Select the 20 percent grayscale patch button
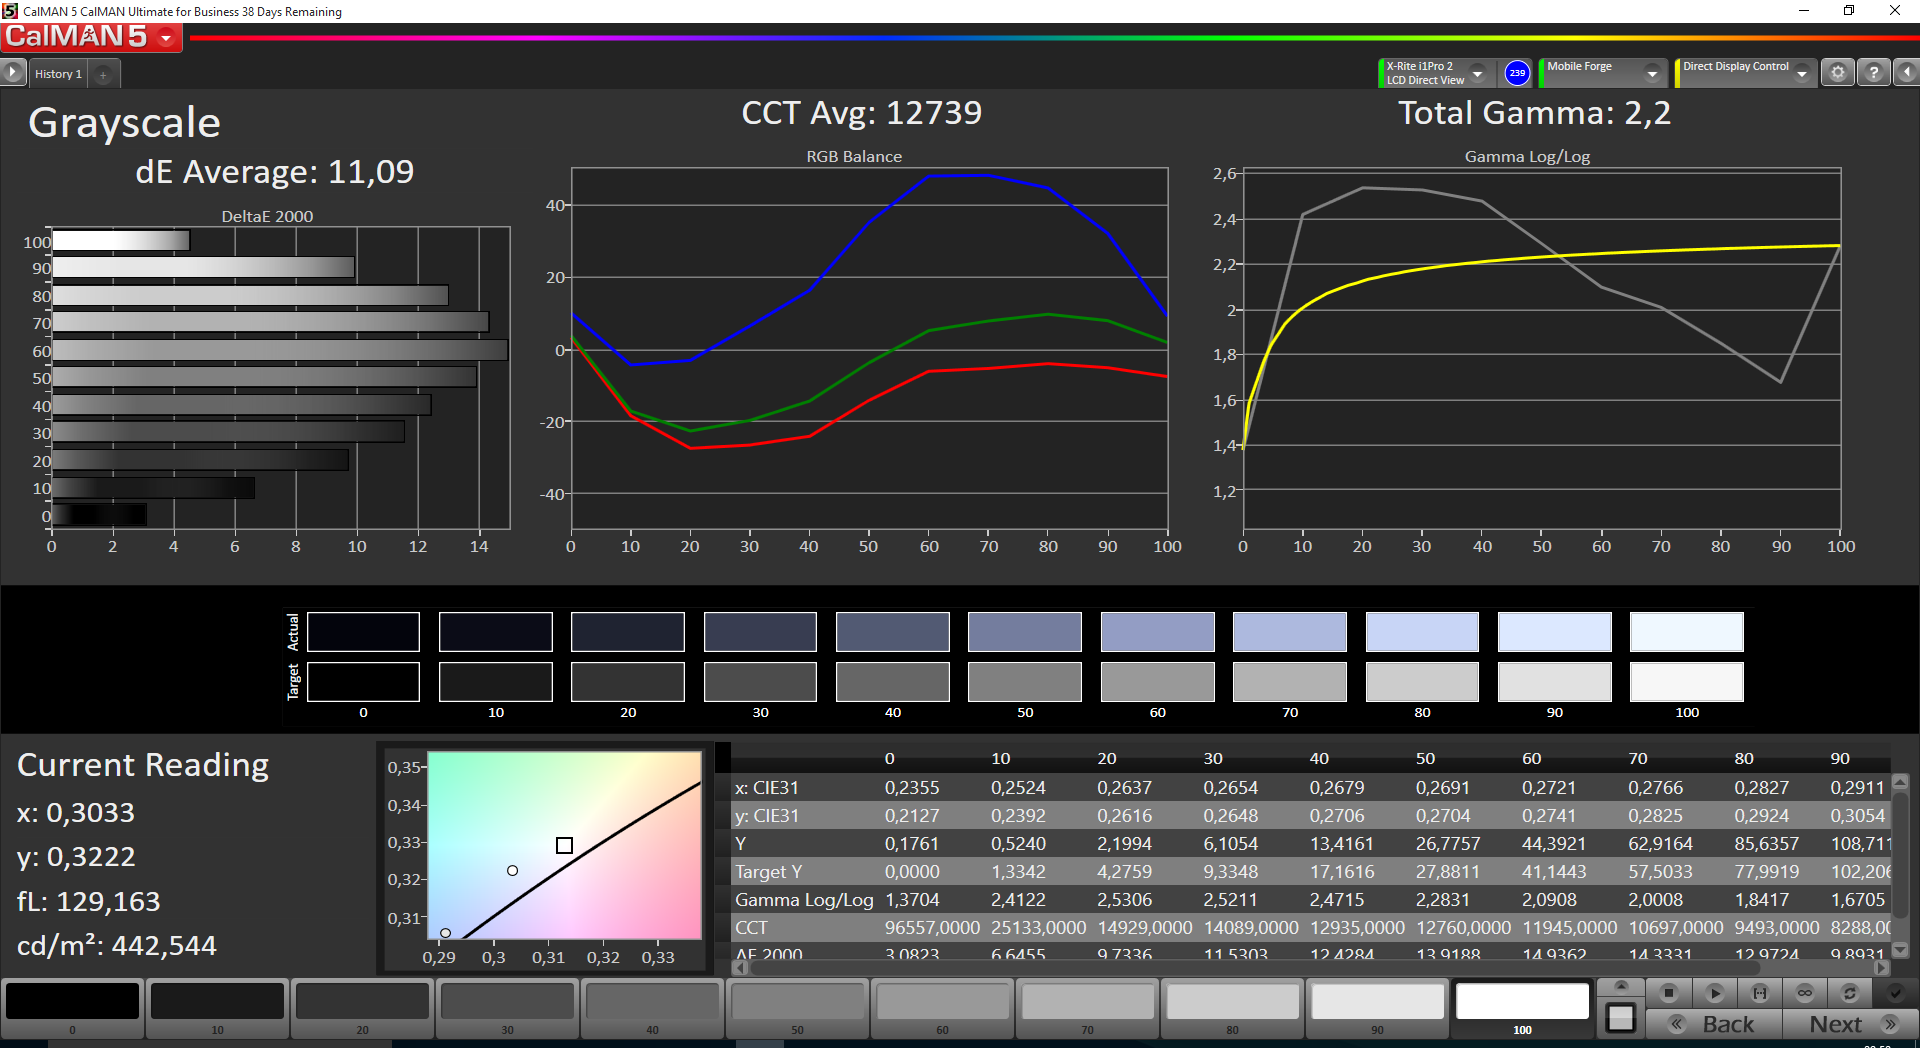 pos(362,1007)
